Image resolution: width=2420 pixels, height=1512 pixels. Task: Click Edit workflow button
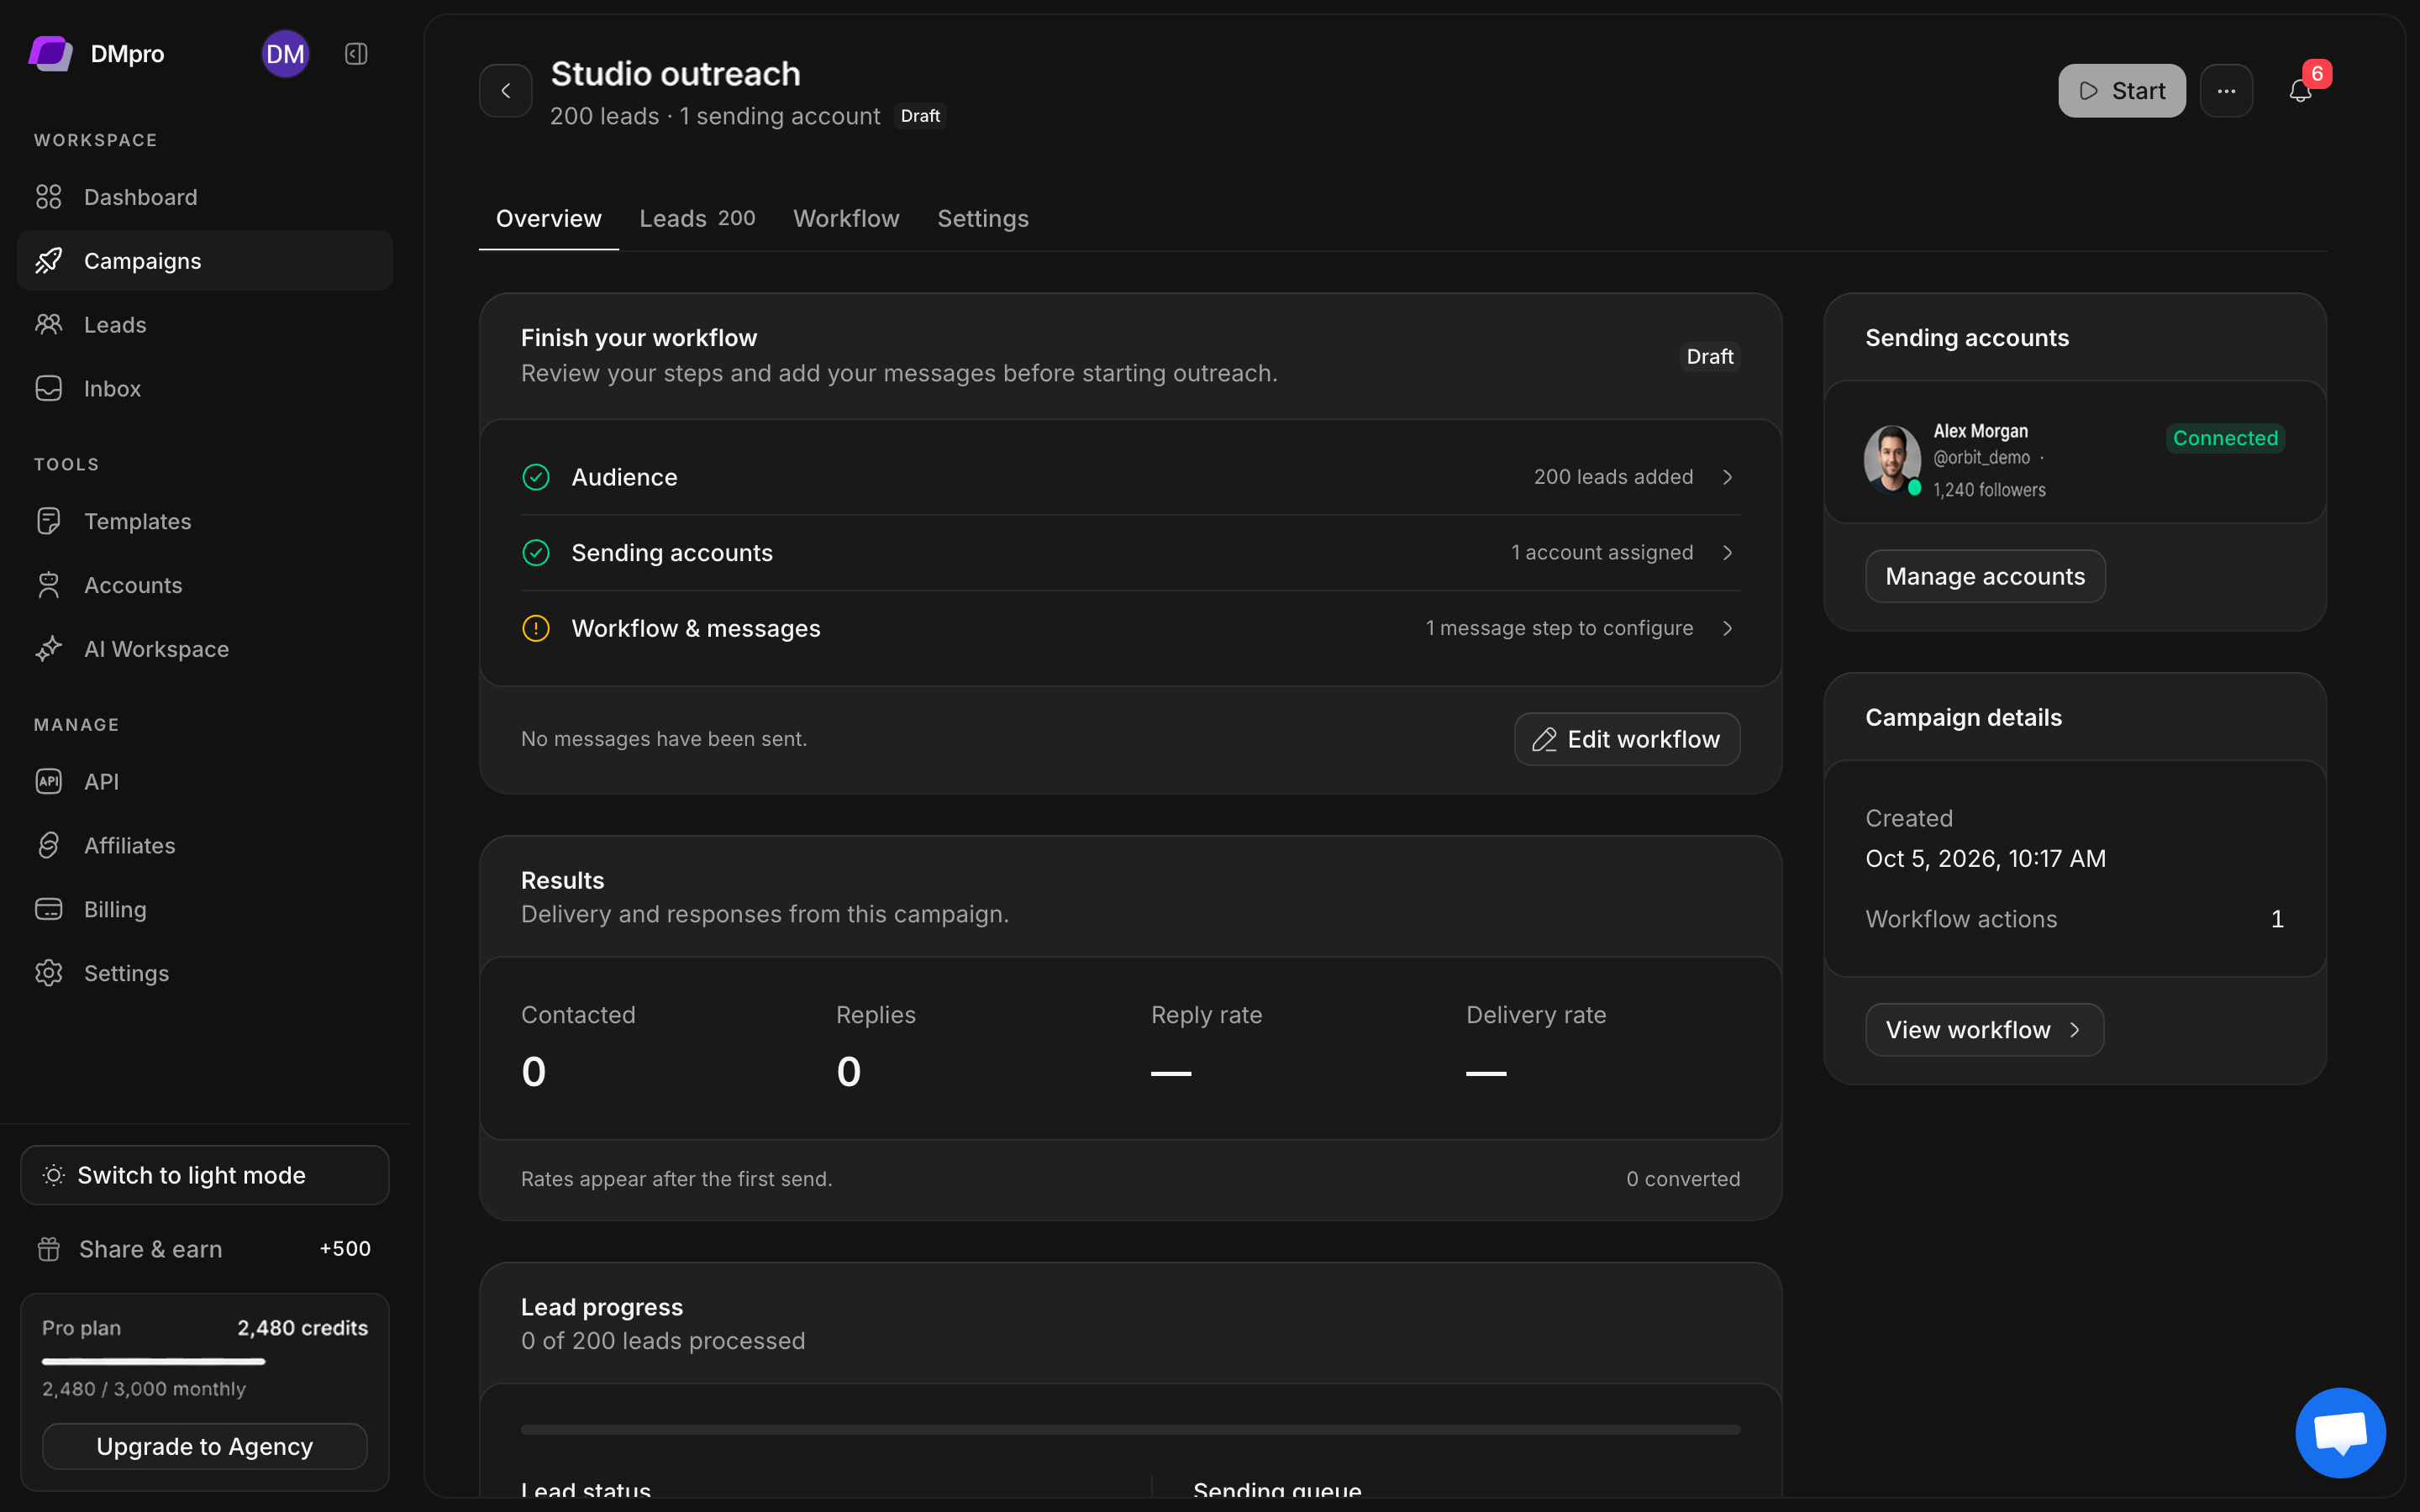point(1627,739)
